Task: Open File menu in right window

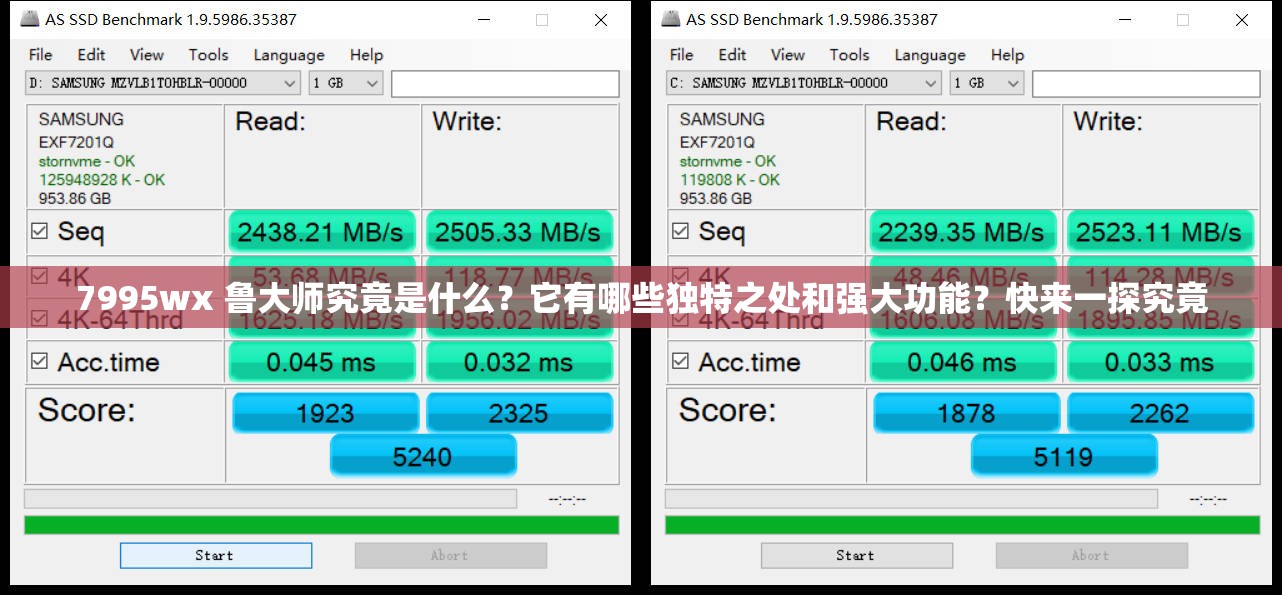Action: tap(682, 55)
